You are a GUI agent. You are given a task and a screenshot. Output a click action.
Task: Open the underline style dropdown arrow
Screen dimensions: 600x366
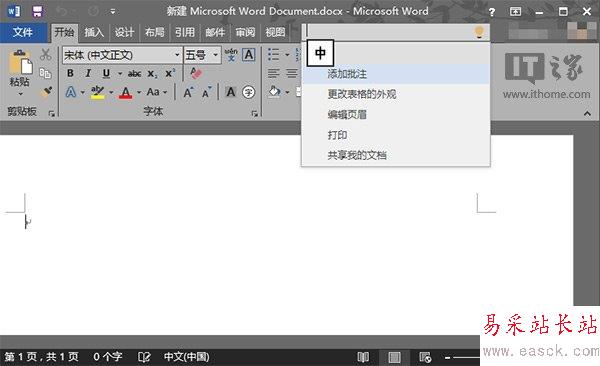click(120, 74)
